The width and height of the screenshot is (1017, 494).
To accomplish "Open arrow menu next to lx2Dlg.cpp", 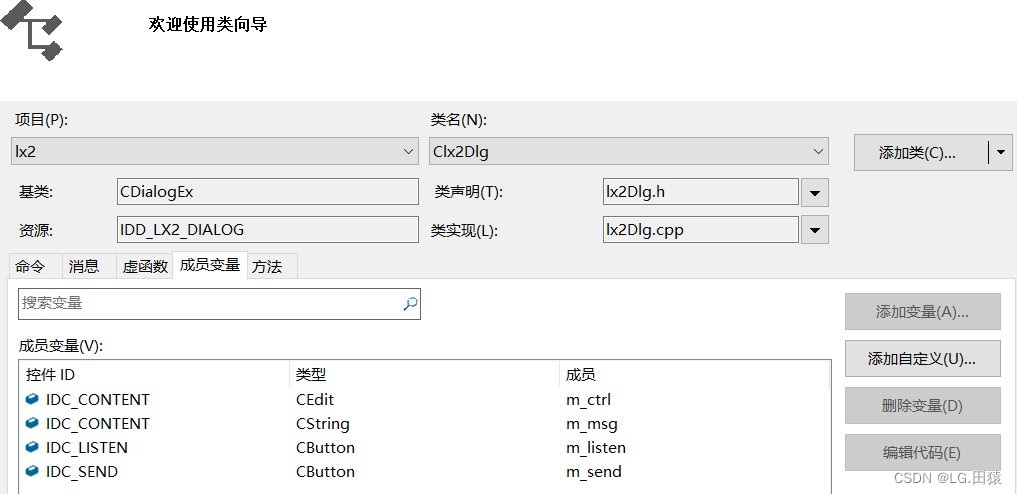I will tap(815, 230).
